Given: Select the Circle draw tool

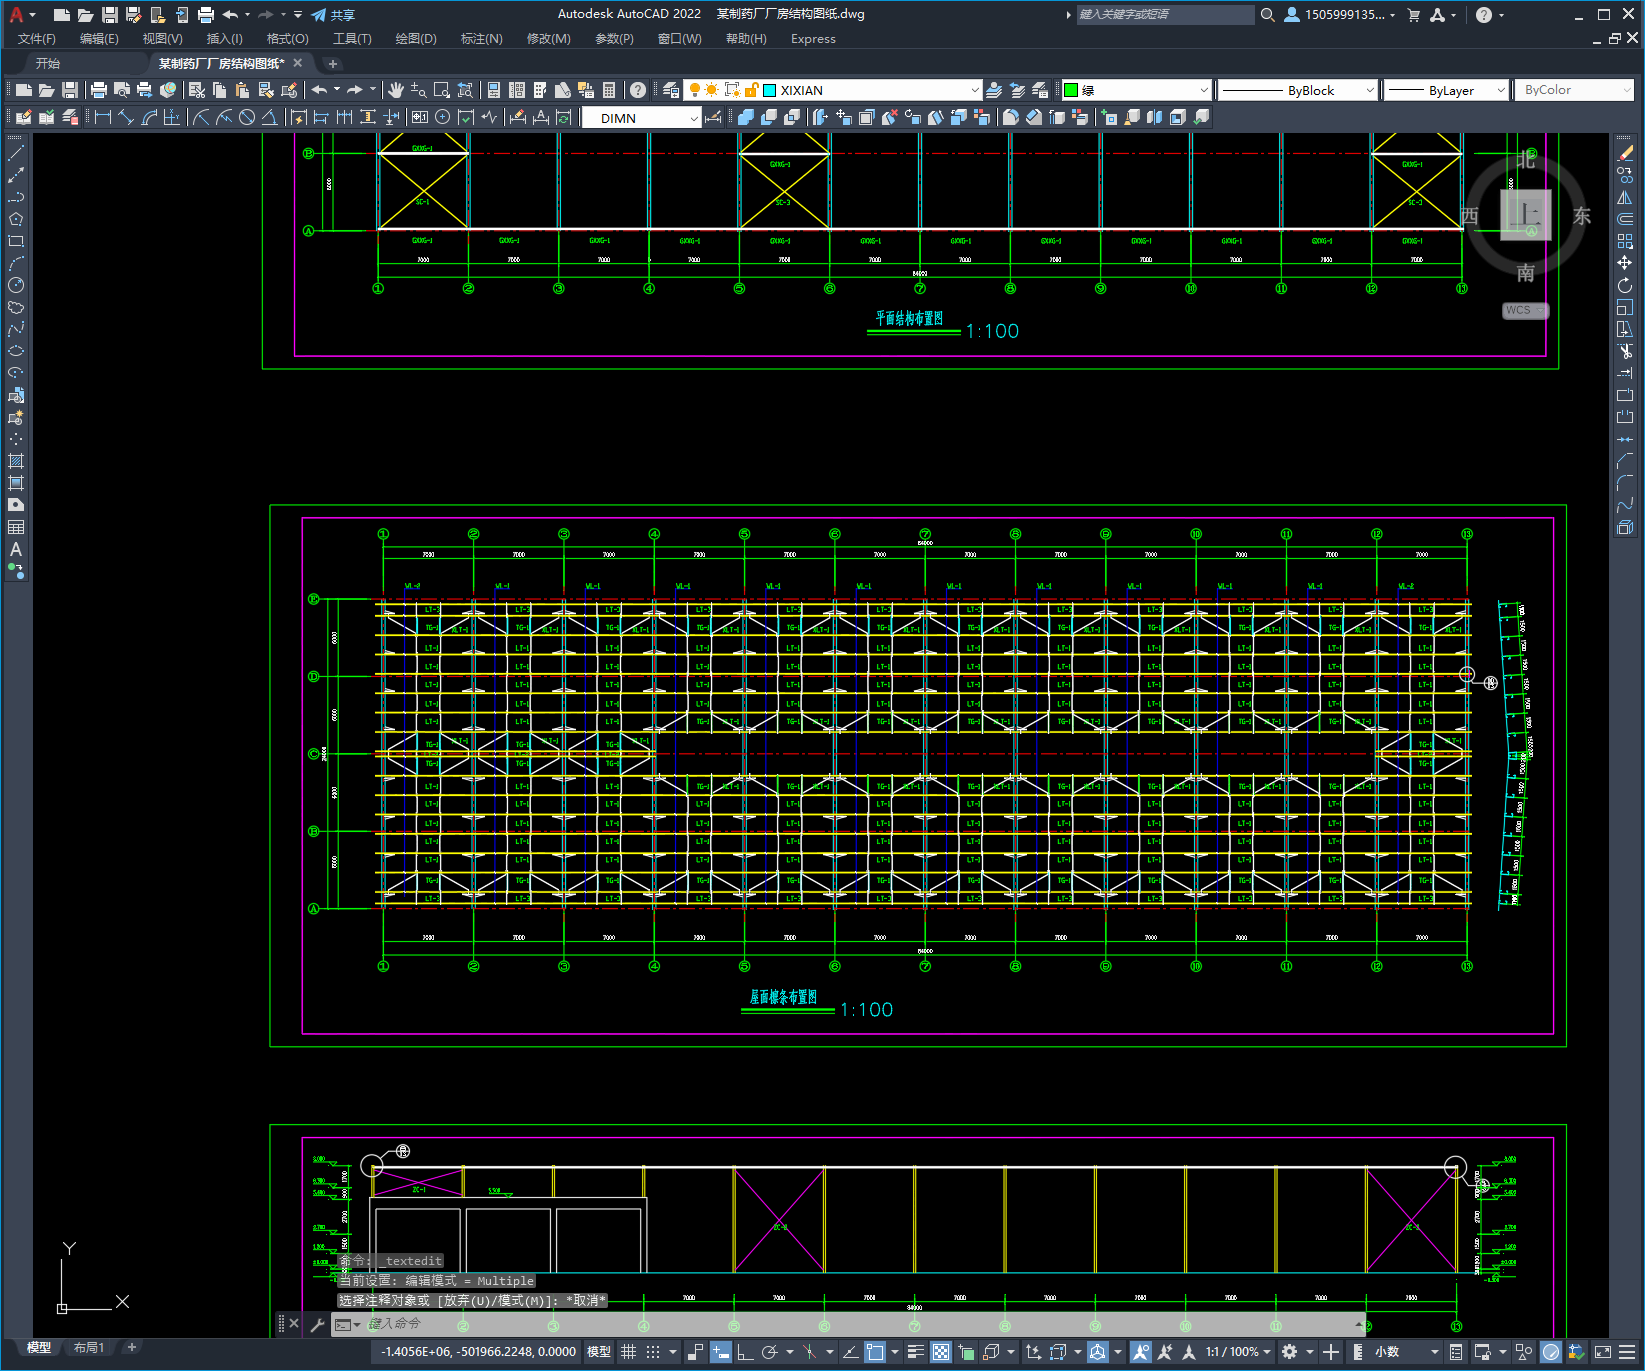Looking at the screenshot, I should tap(16, 286).
